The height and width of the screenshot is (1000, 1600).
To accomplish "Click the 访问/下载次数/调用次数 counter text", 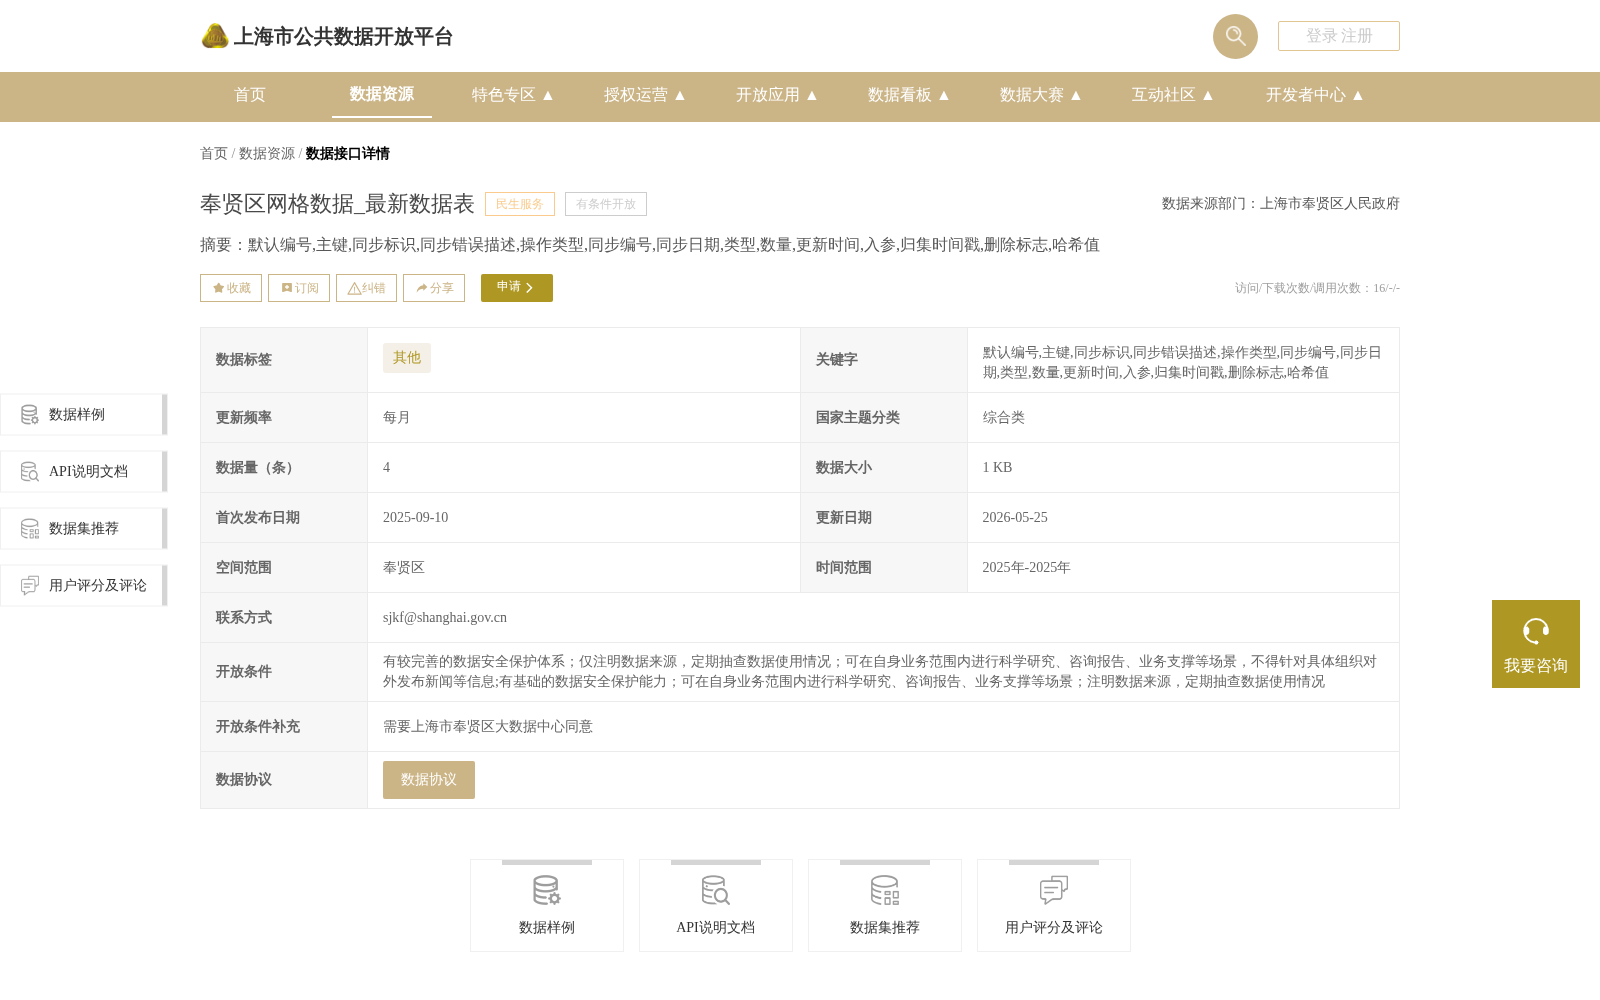I will click(1317, 288).
